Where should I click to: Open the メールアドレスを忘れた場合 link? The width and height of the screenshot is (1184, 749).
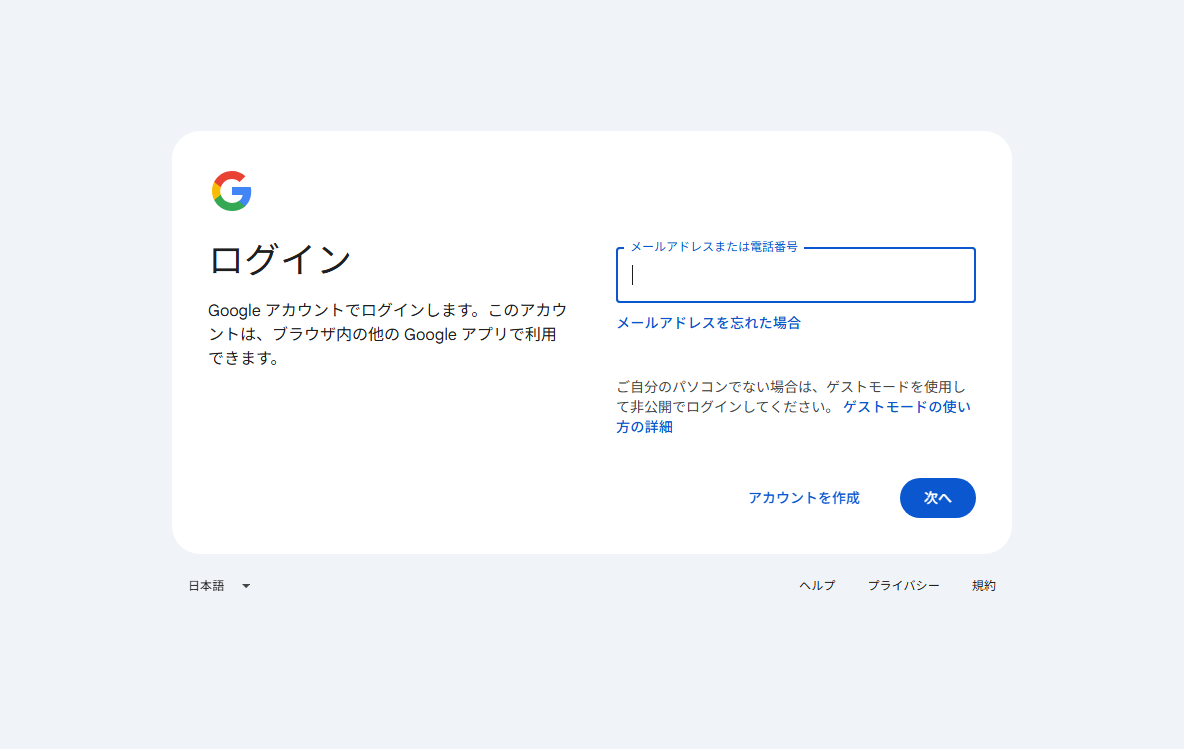coord(708,323)
